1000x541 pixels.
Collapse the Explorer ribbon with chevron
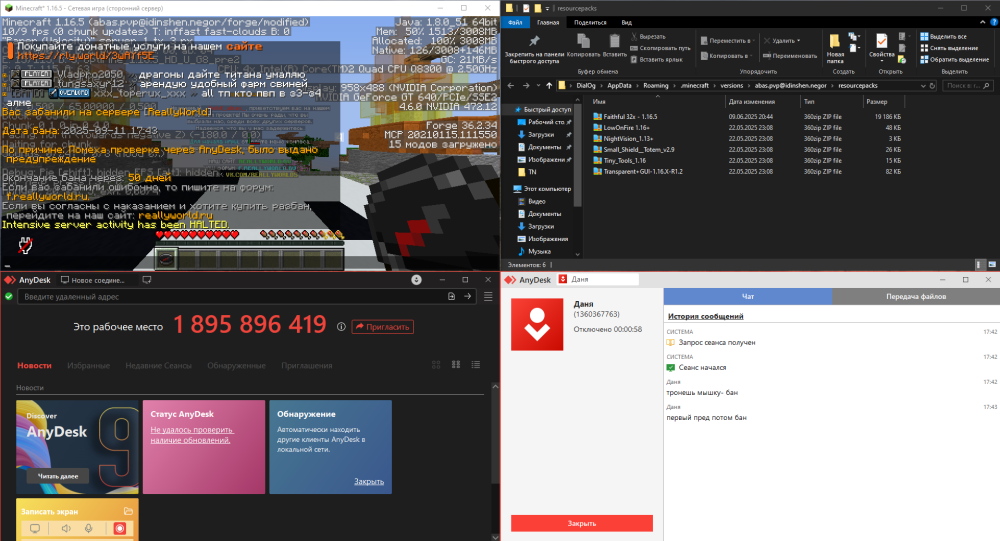click(983, 22)
